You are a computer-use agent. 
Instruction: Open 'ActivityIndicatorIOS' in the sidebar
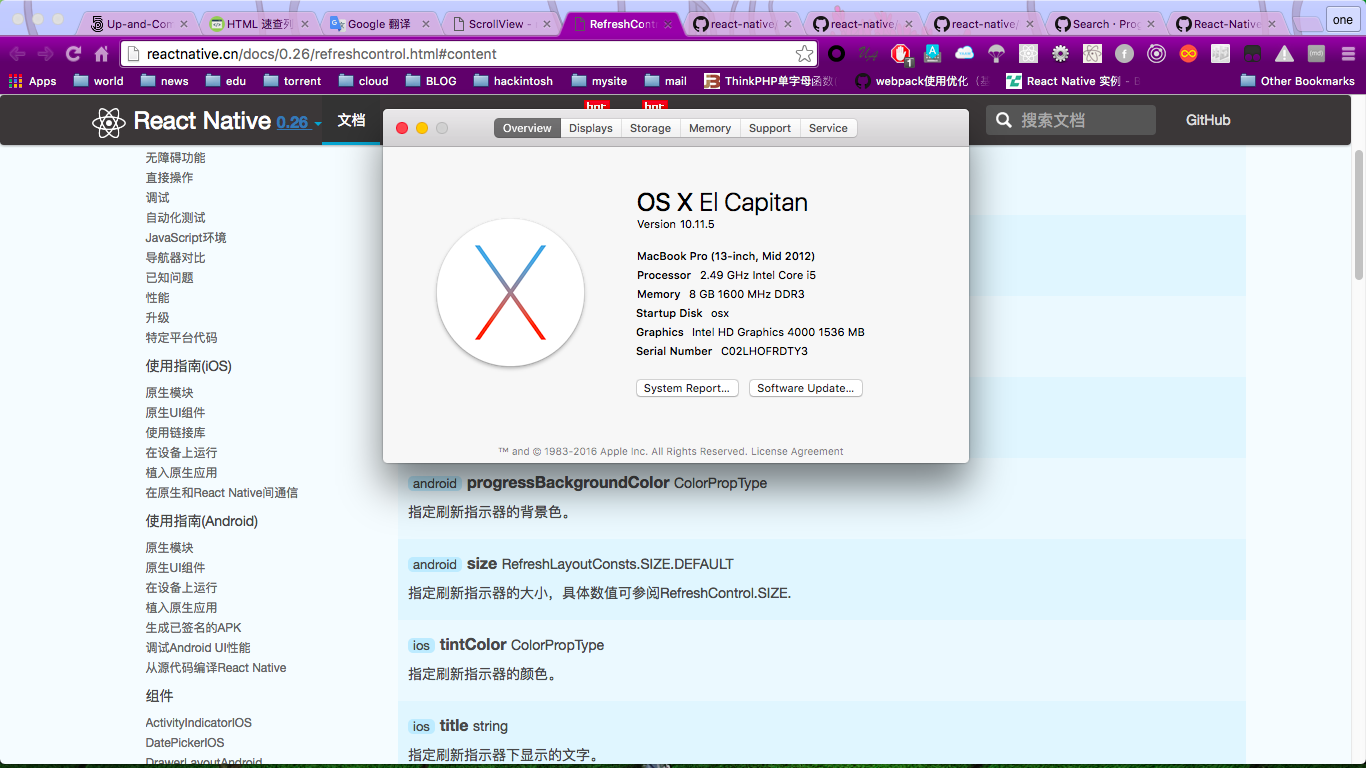[198, 722]
